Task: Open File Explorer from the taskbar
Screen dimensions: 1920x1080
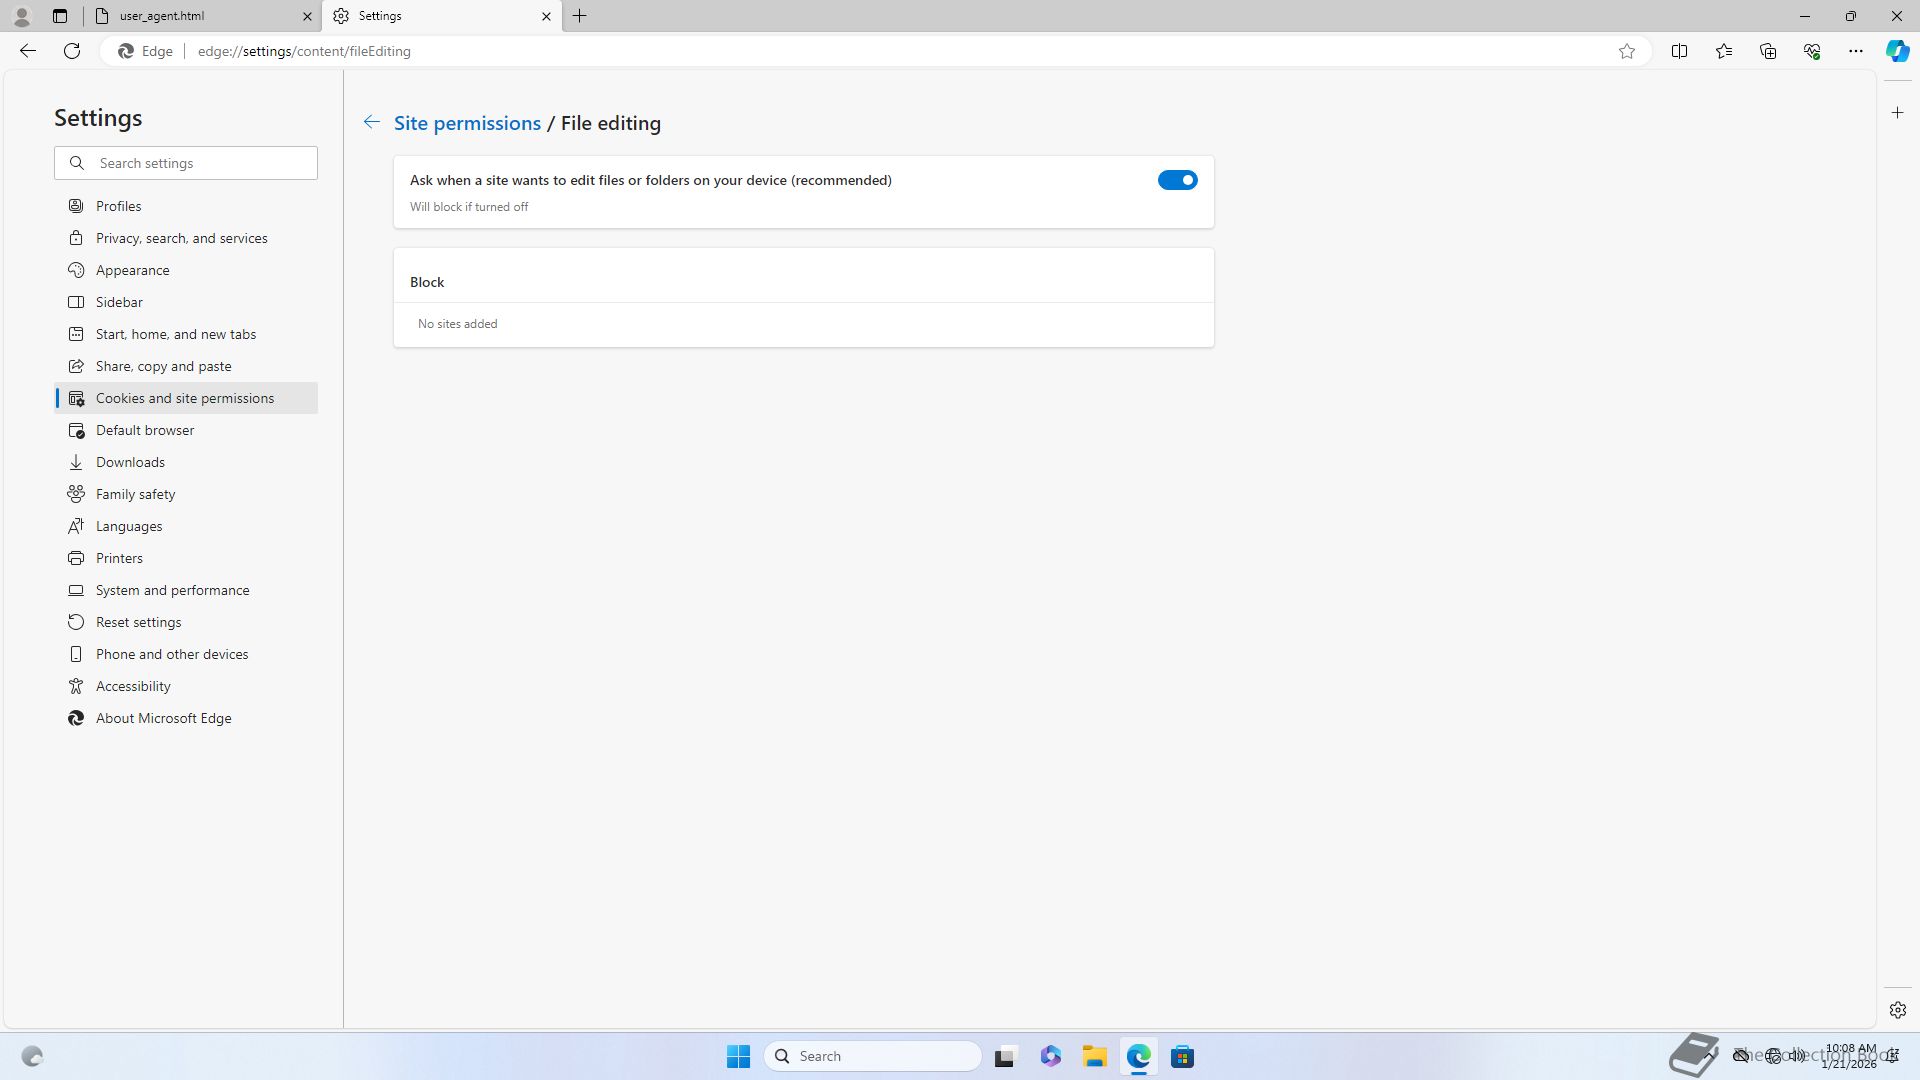Action: pos(1094,1056)
